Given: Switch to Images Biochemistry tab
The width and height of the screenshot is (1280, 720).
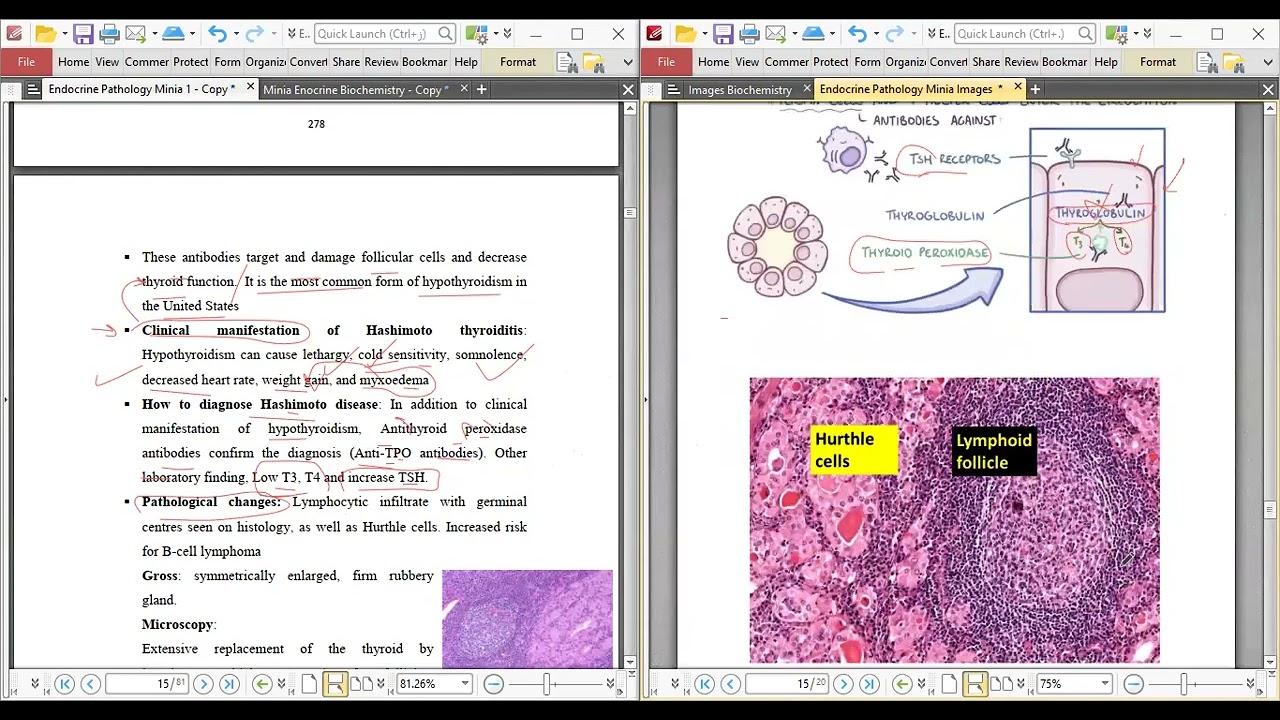Looking at the screenshot, I should click(740, 90).
